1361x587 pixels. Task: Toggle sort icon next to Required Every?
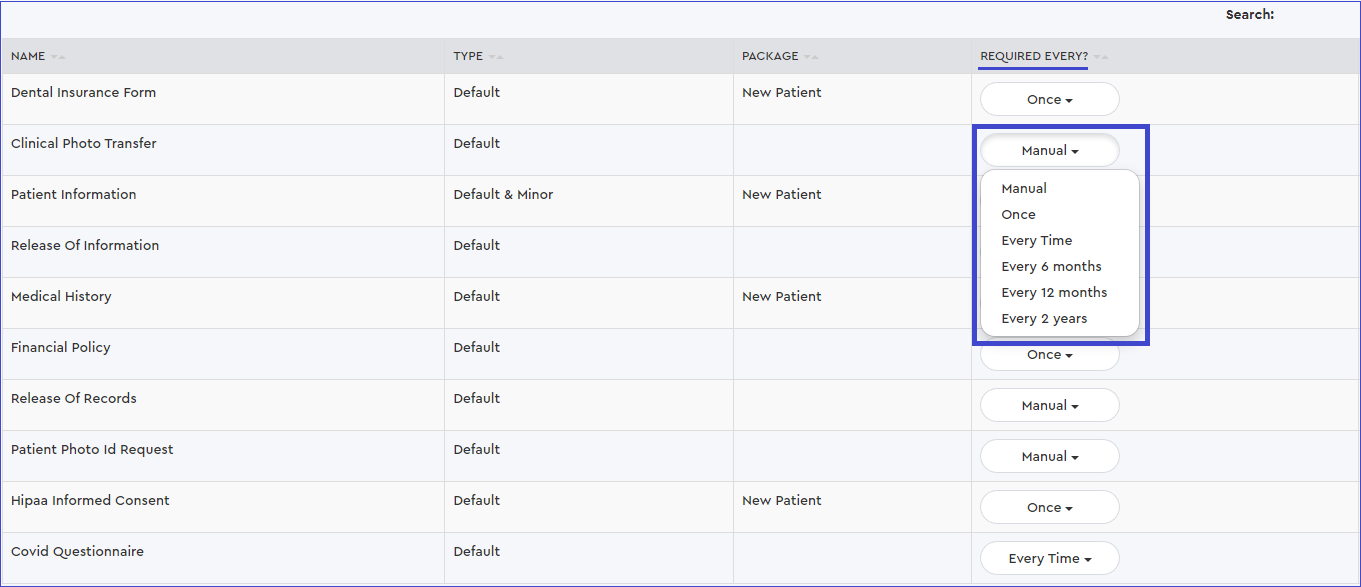(x=1101, y=57)
